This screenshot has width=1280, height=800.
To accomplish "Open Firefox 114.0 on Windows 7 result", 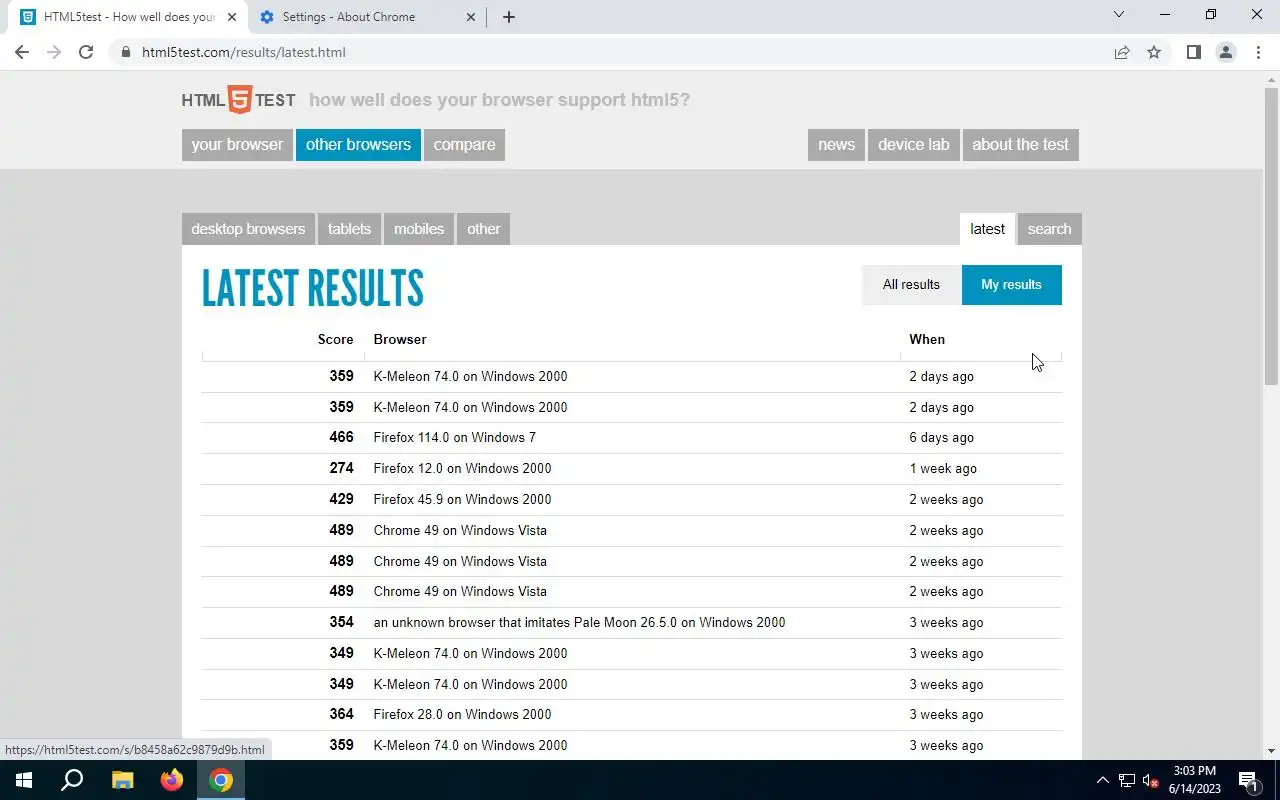I will 455,437.
